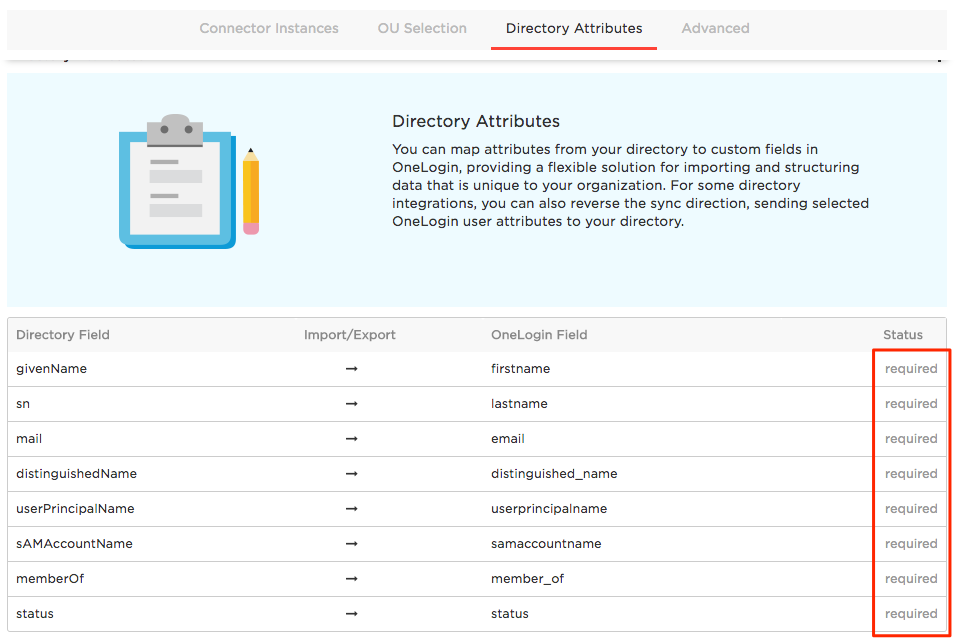Click the Directory Field column header
The height and width of the screenshot is (643, 959).
[x=63, y=335]
